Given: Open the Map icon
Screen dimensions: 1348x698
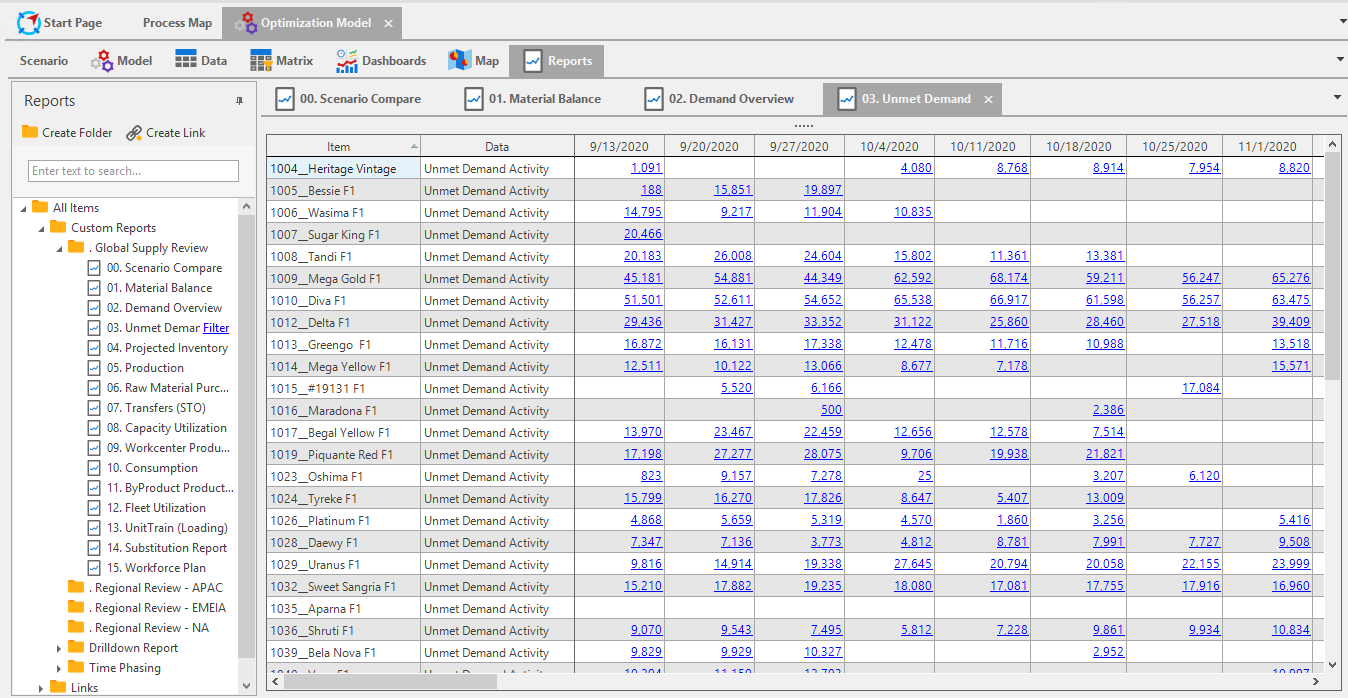Looking at the screenshot, I should click(x=460, y=61).
